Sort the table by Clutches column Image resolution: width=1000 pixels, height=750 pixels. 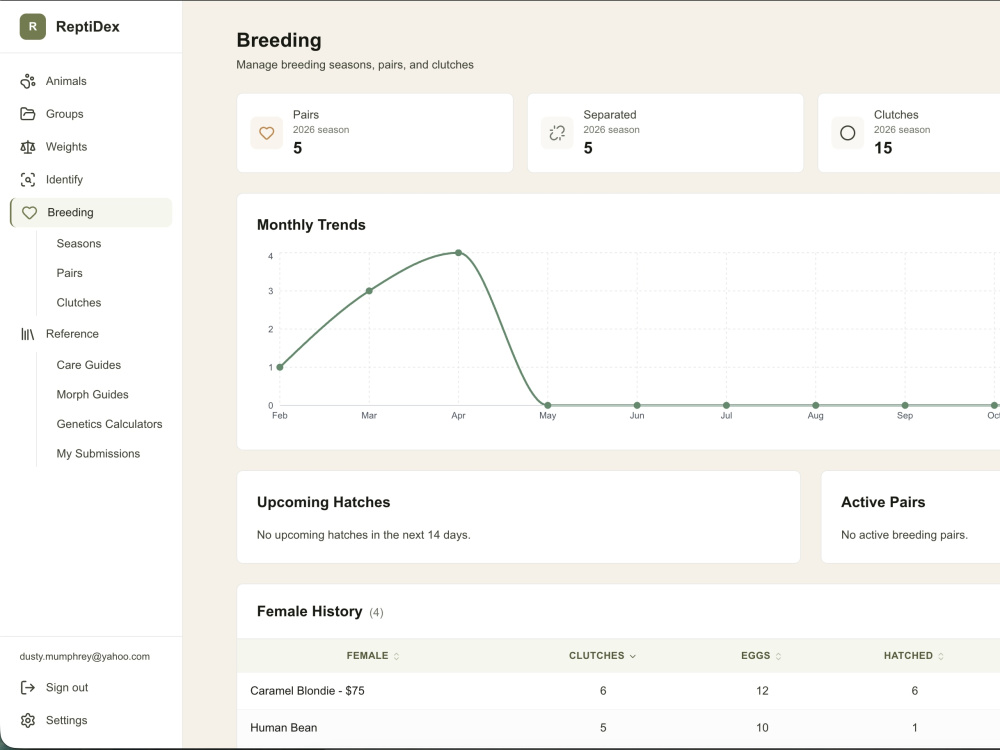pos(602,656)
